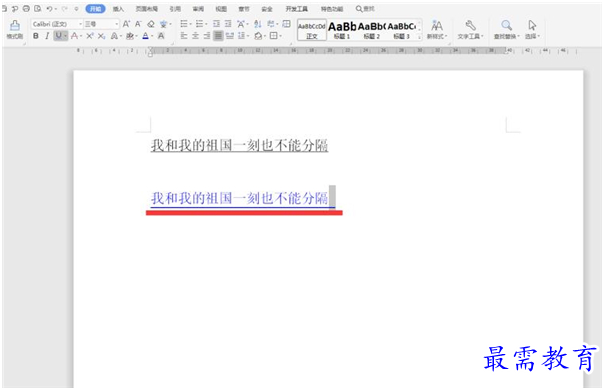This screenshot has height=390, width=605.
Task: Expand the styles gallery arrow
Action: click(x=419, y=37)
